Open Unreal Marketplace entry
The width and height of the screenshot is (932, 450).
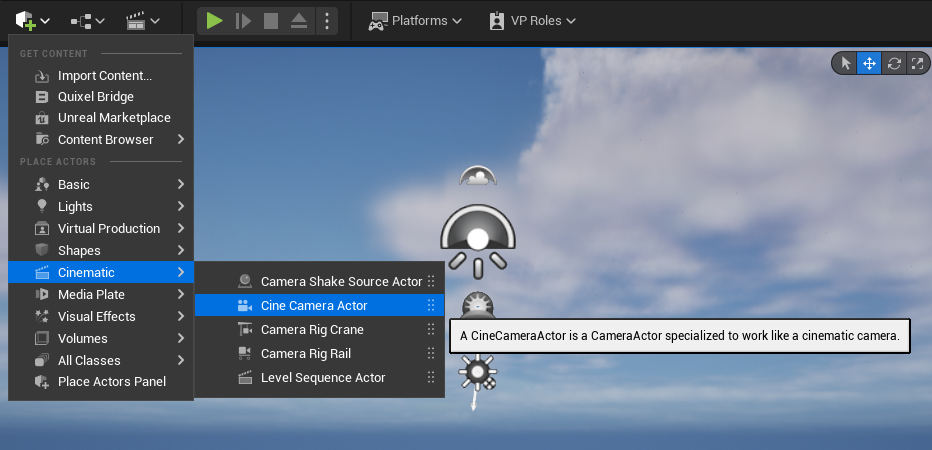[101, 118]
